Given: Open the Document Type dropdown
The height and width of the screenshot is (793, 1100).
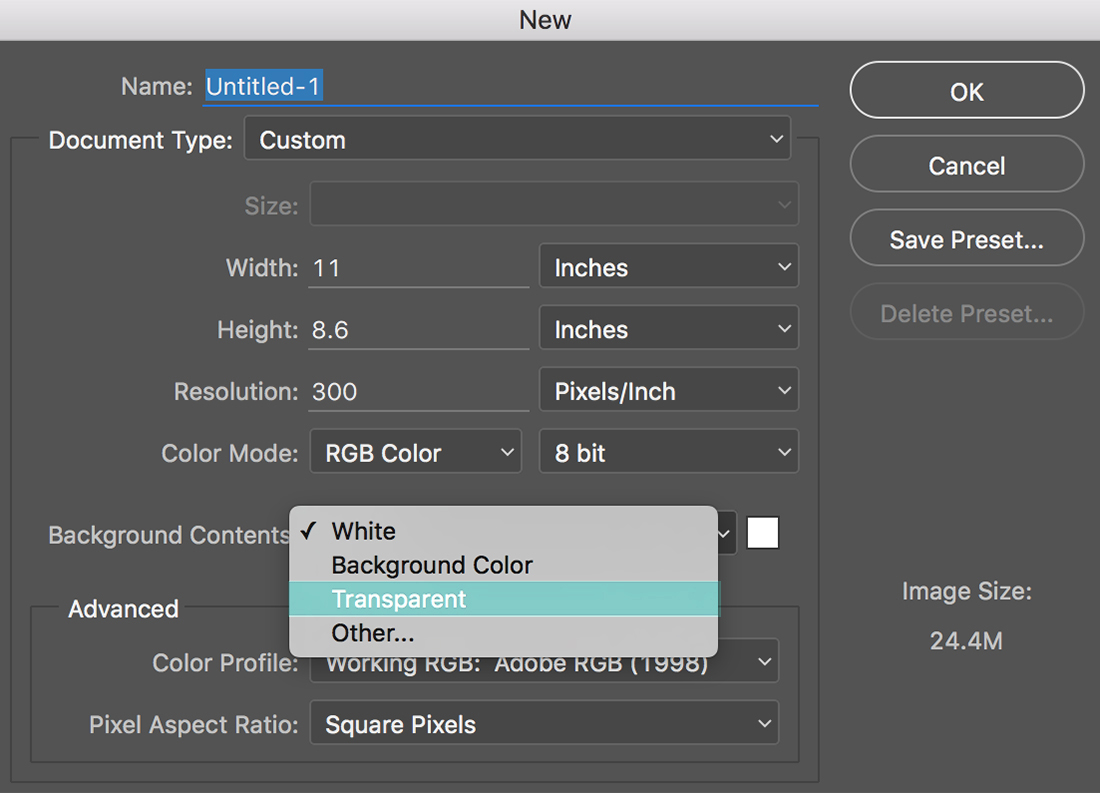Looking at the screenshot, I should 518,139.
